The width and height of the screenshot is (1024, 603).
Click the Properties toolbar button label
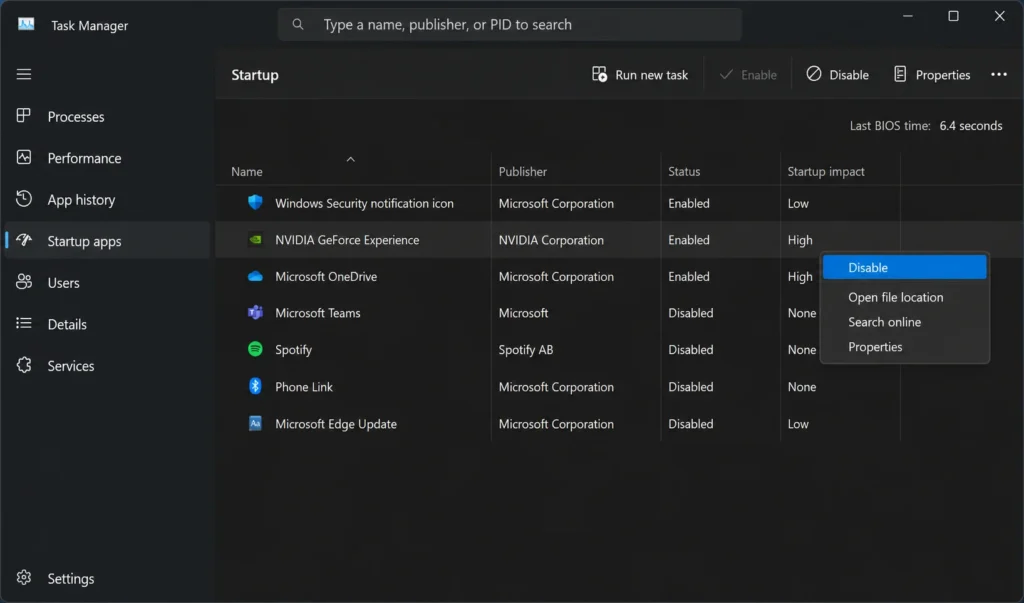[x=943, y=75]
